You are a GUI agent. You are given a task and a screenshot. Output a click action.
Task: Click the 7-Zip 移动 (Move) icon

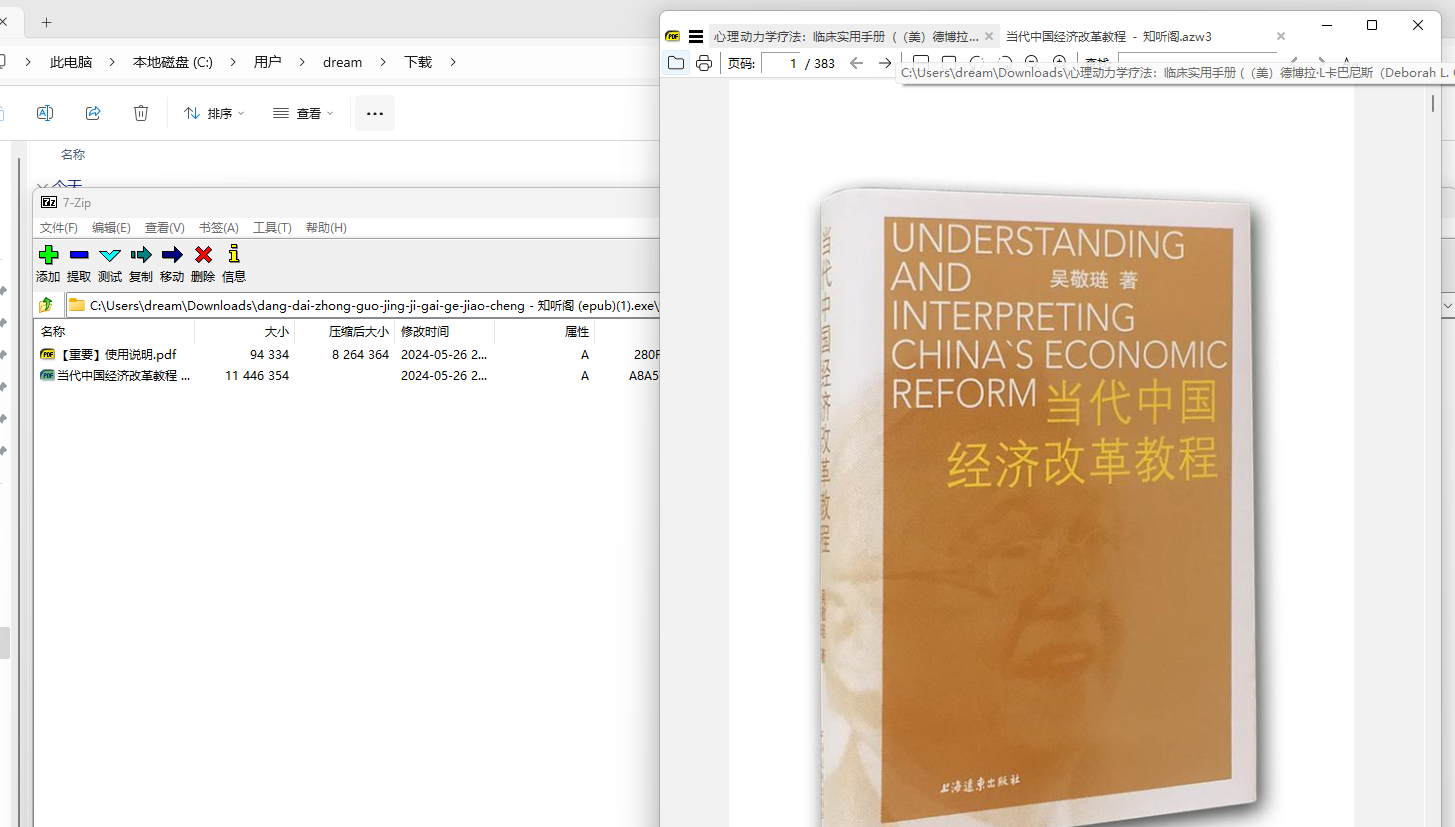172,254
